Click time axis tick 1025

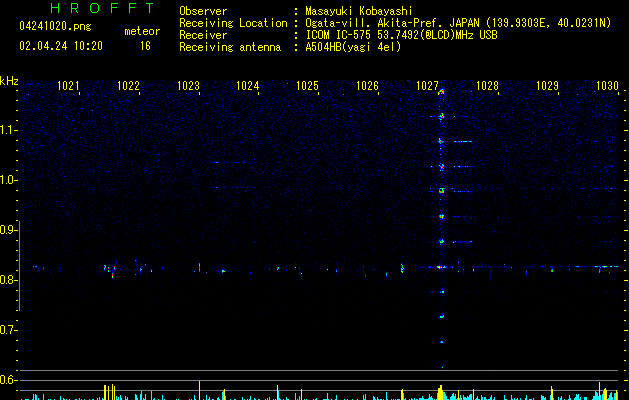[307, 85]
